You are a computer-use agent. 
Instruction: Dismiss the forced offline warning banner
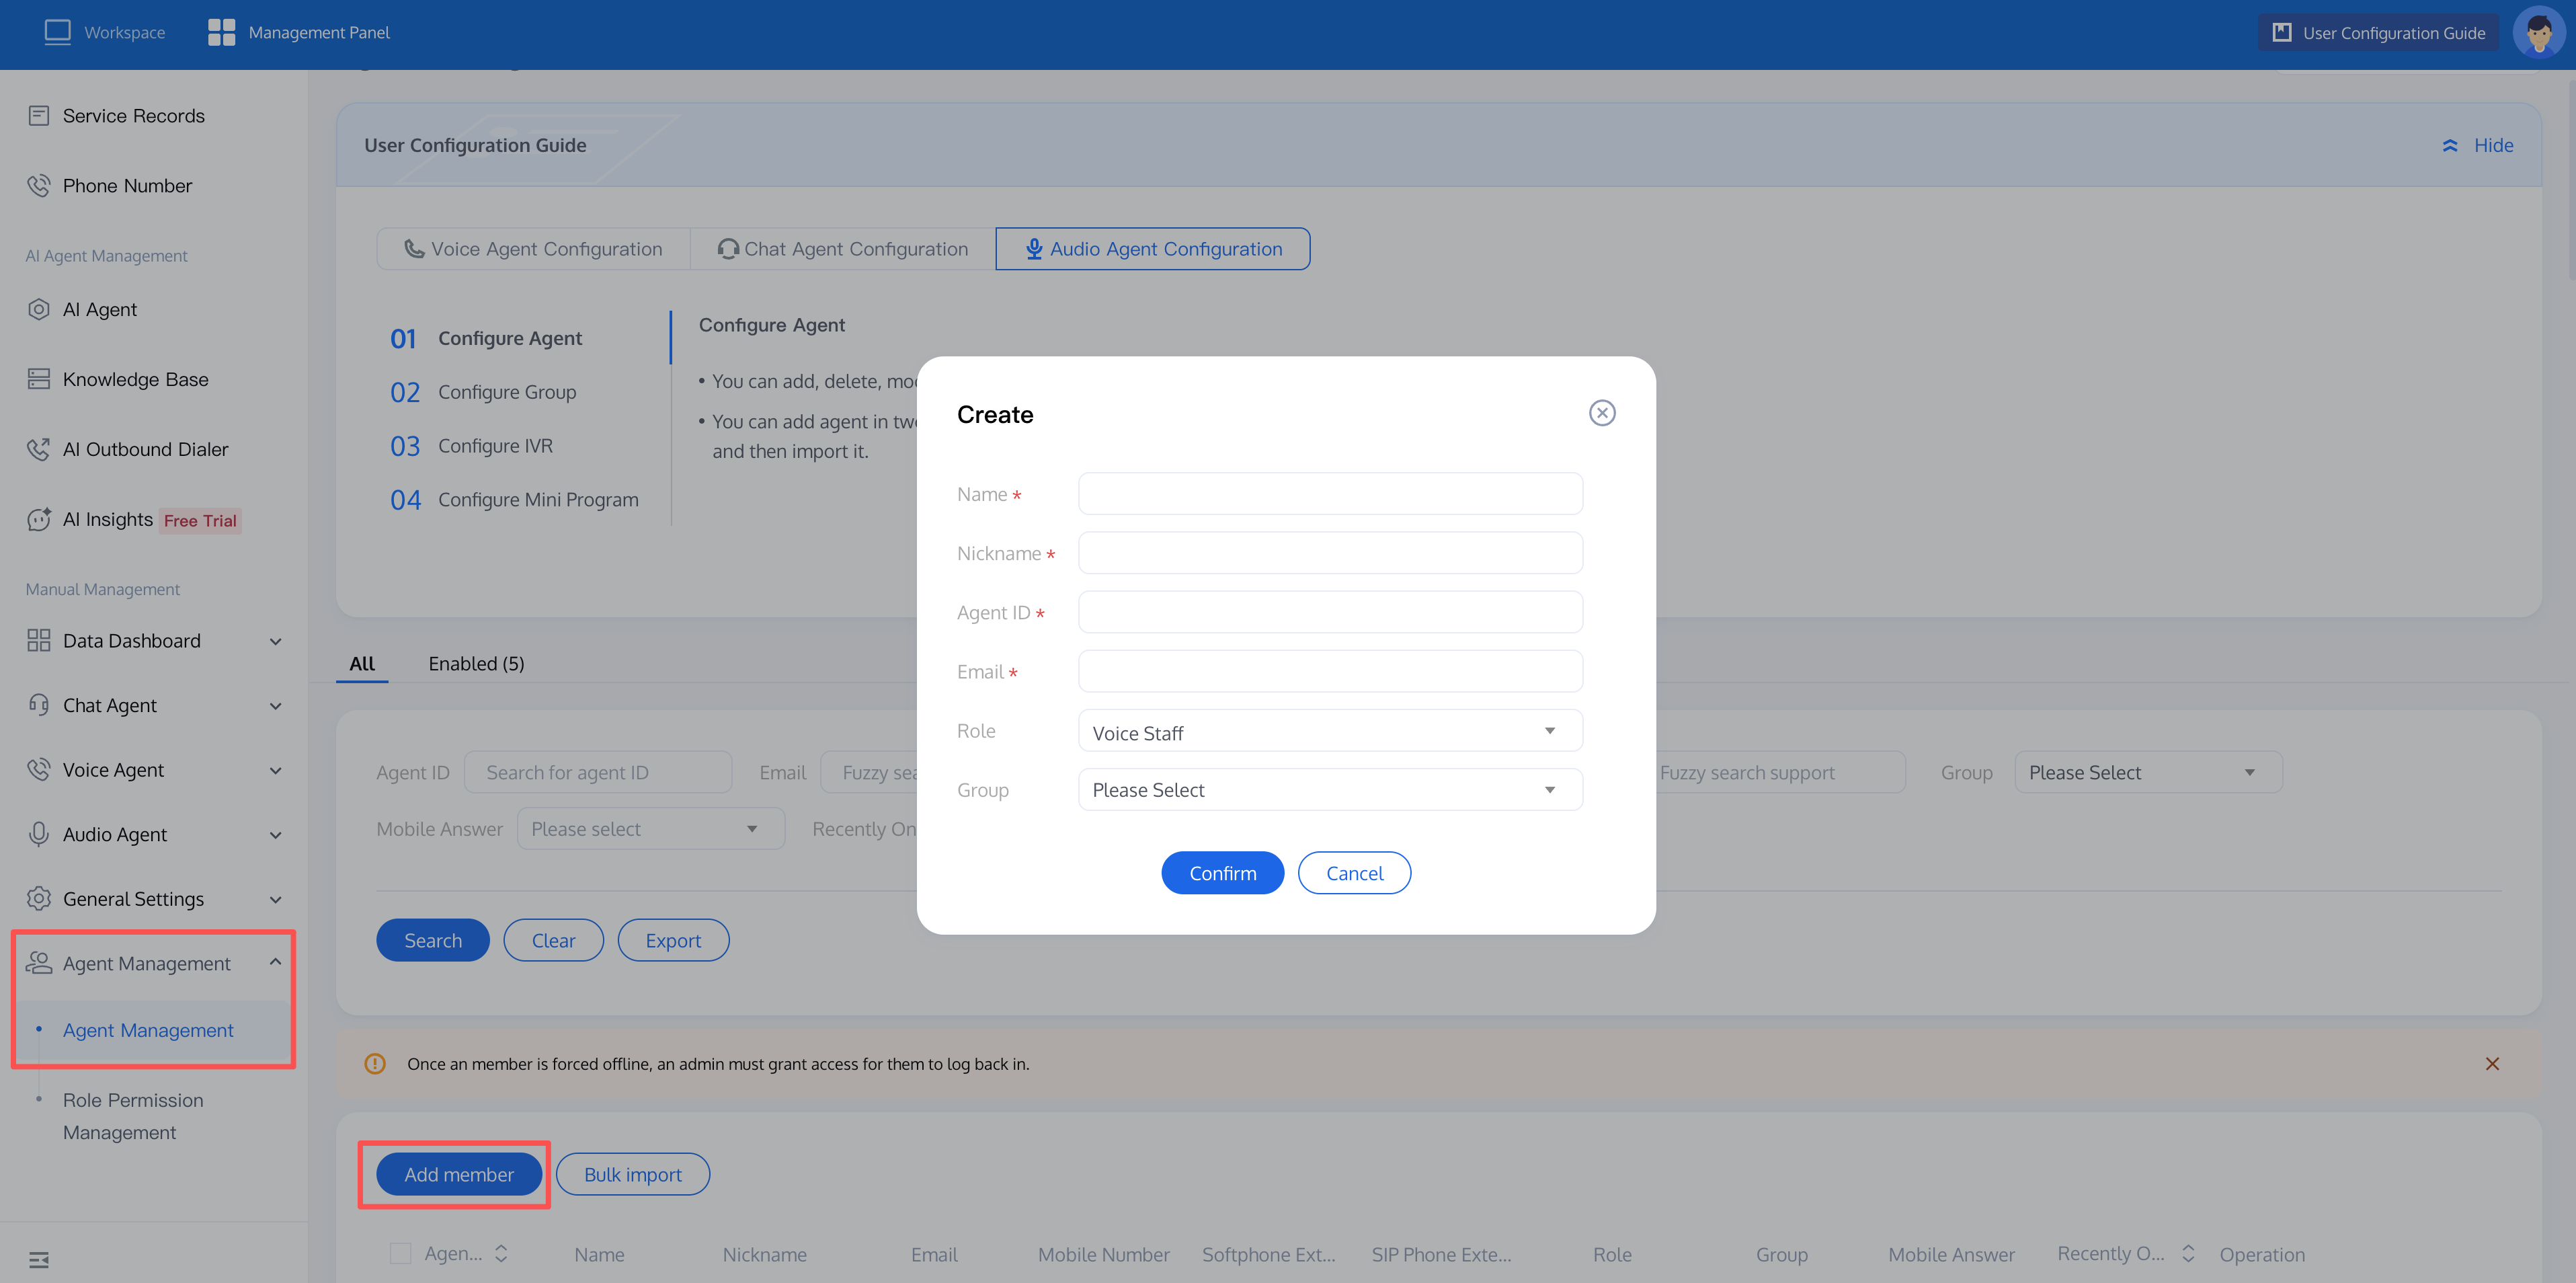[x=2492, y=1064]
